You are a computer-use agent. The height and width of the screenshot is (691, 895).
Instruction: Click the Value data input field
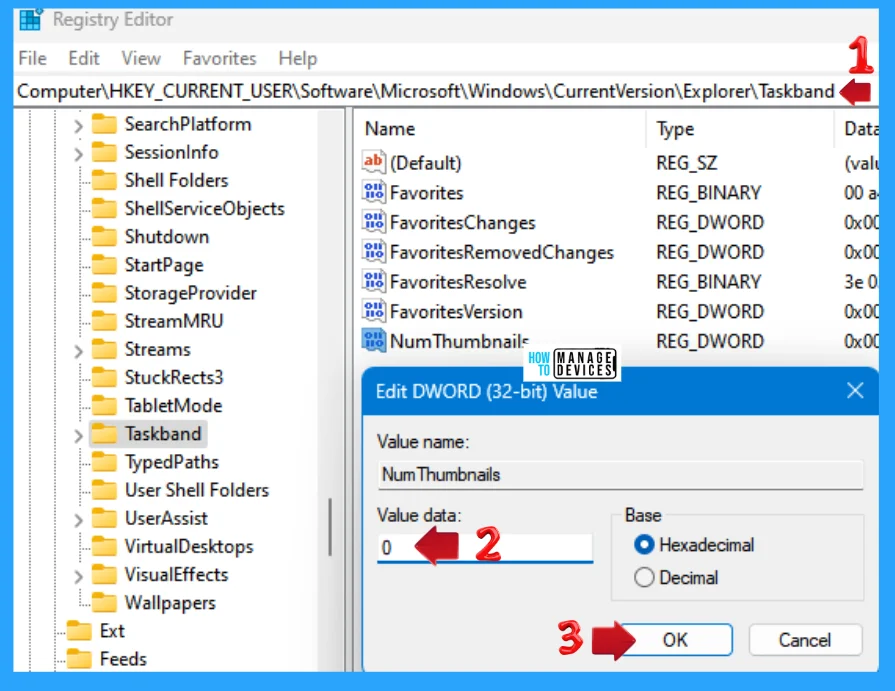point(485,547)
